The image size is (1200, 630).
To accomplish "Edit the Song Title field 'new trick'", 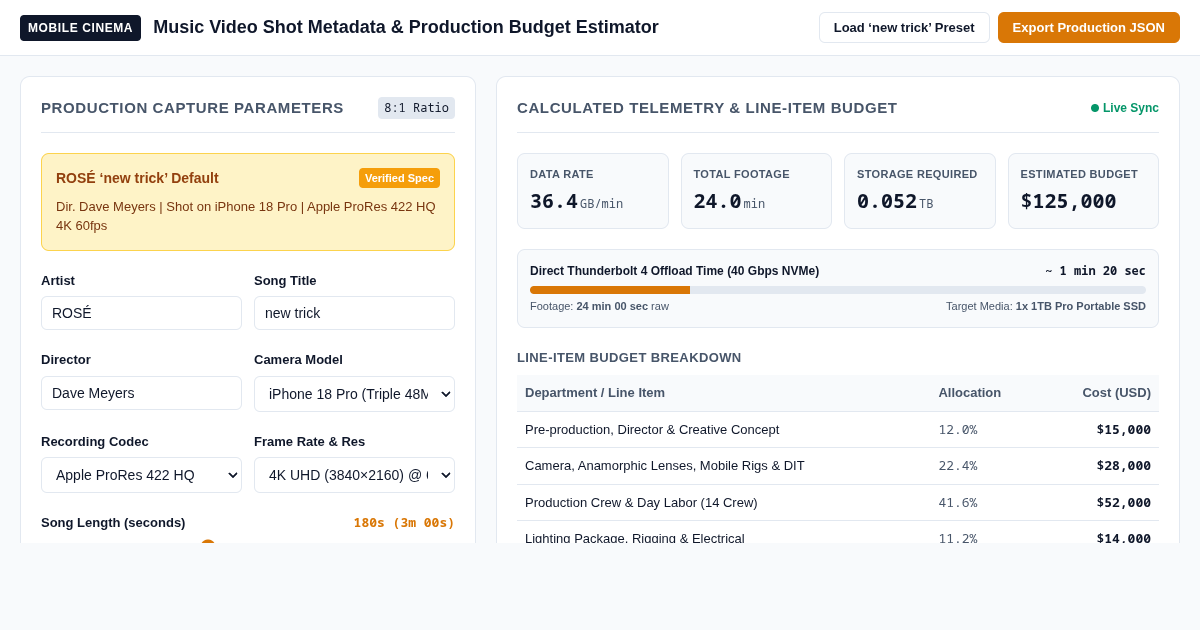I will [x=354, y=313].
